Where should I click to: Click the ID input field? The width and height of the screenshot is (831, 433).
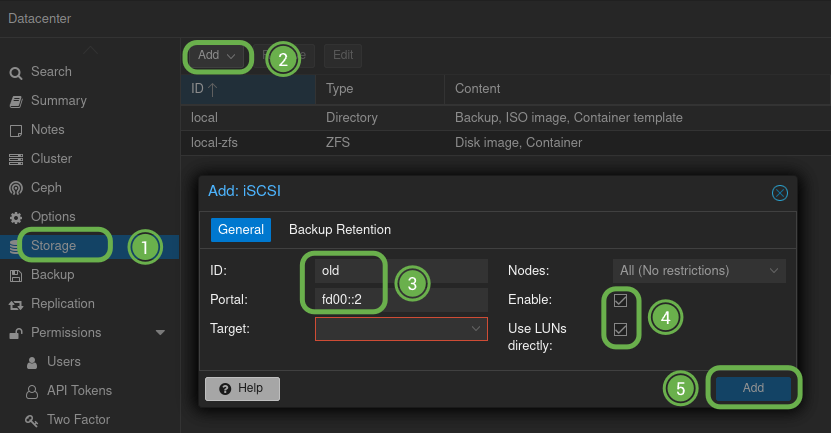tap(401, 271)
